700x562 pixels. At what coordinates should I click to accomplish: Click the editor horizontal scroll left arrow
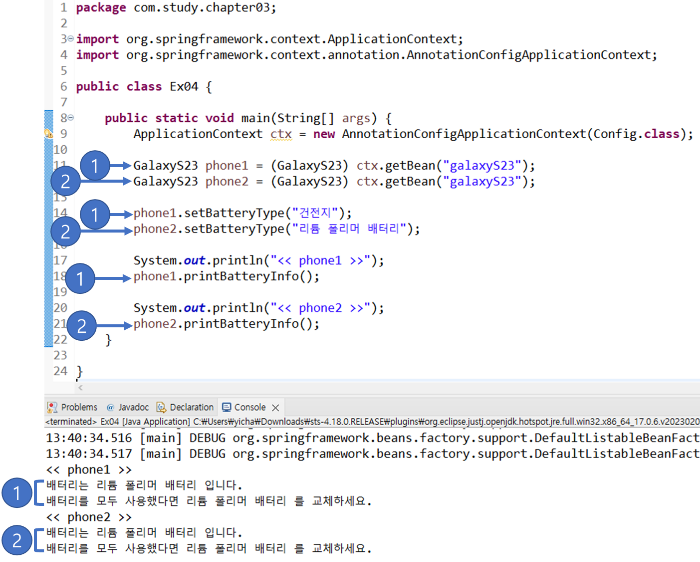[x=80, y=388]
